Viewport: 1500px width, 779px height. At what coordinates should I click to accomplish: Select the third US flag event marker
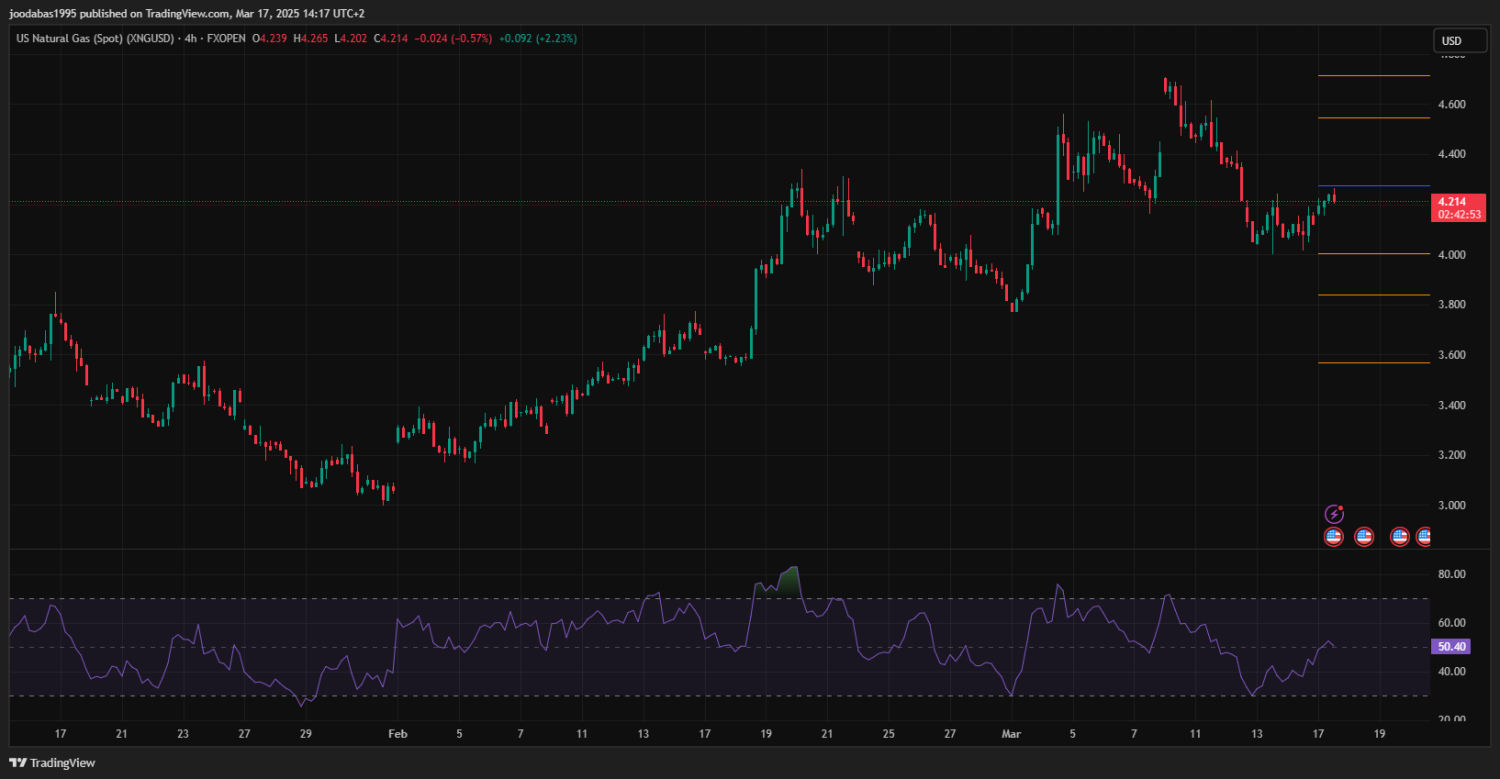1399,537
